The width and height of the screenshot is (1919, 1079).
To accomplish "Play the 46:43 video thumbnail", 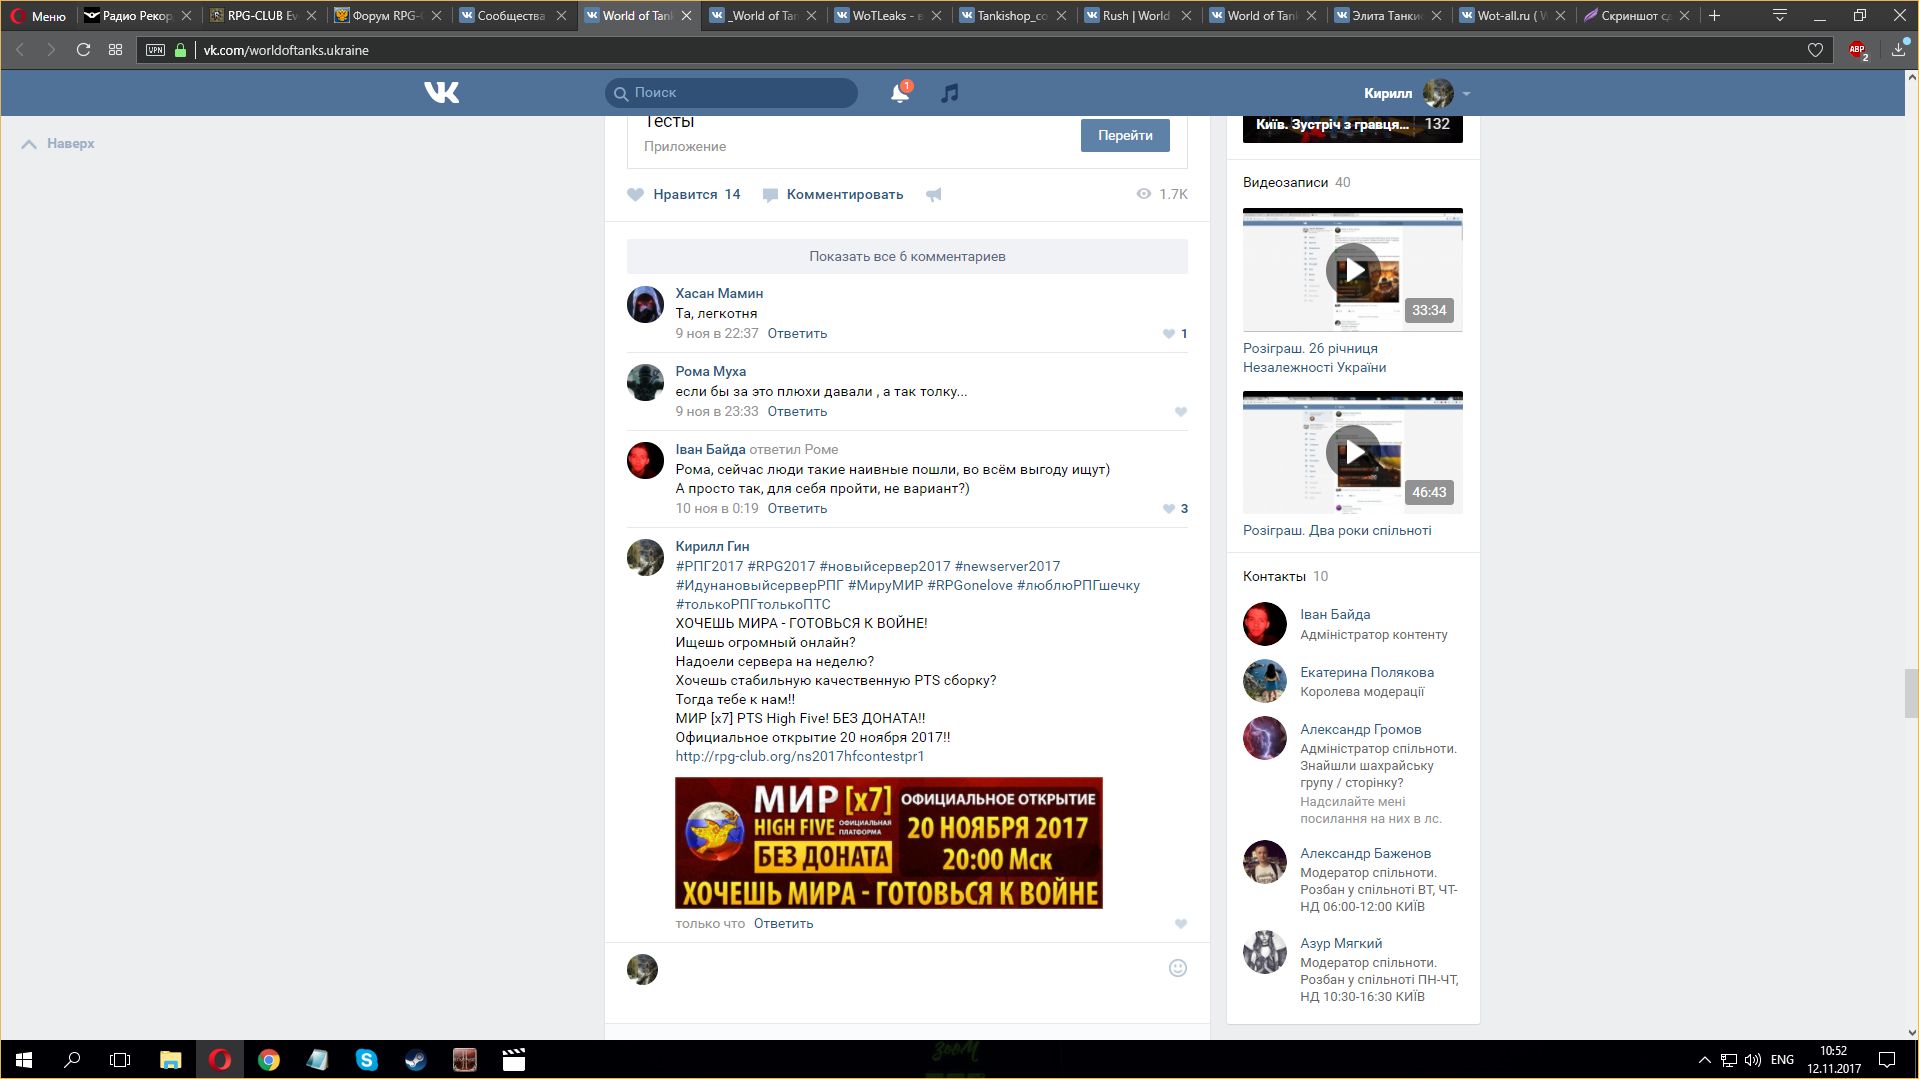I will pos(1352,453).
